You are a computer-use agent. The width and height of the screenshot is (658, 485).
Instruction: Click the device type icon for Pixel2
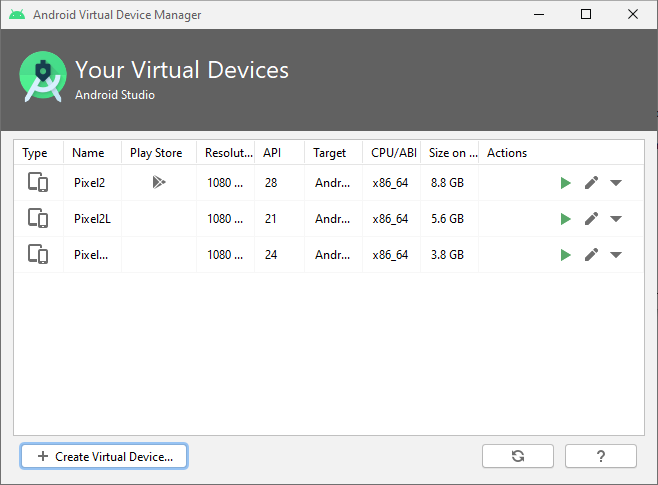[x=38, y=183]
